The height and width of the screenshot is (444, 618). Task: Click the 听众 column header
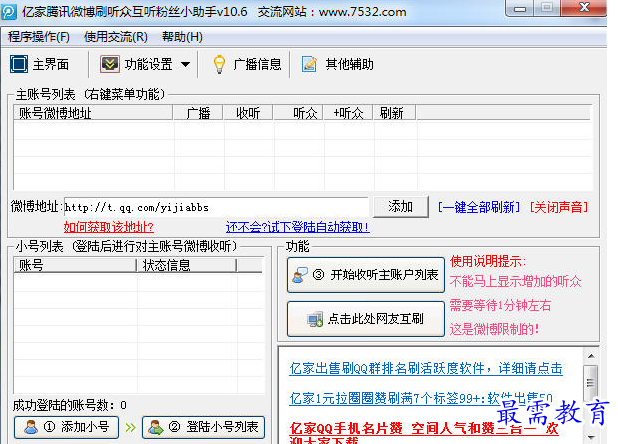298,113
